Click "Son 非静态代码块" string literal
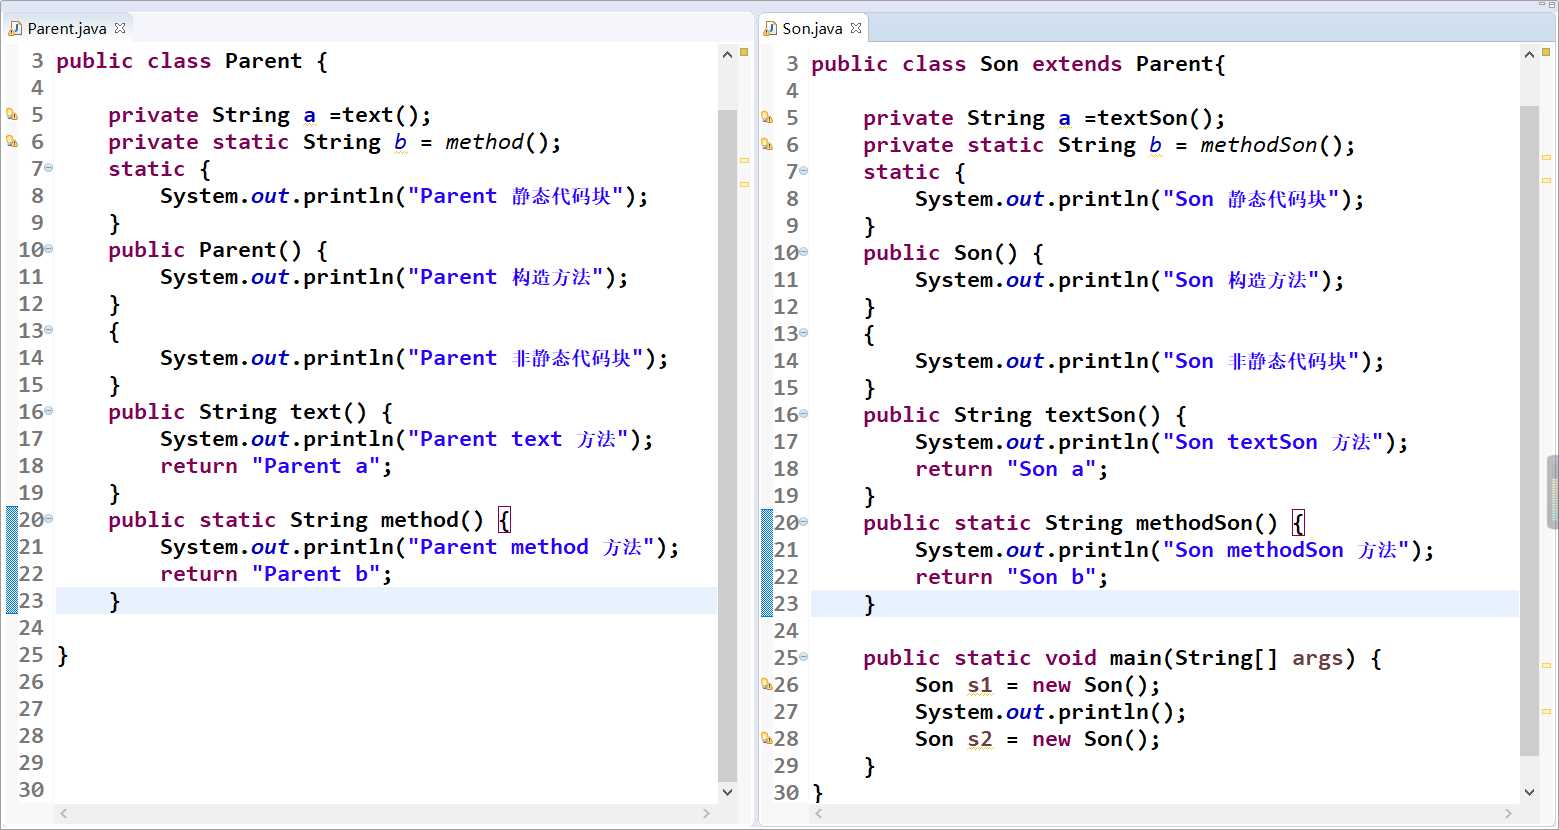 (1261, 361)
